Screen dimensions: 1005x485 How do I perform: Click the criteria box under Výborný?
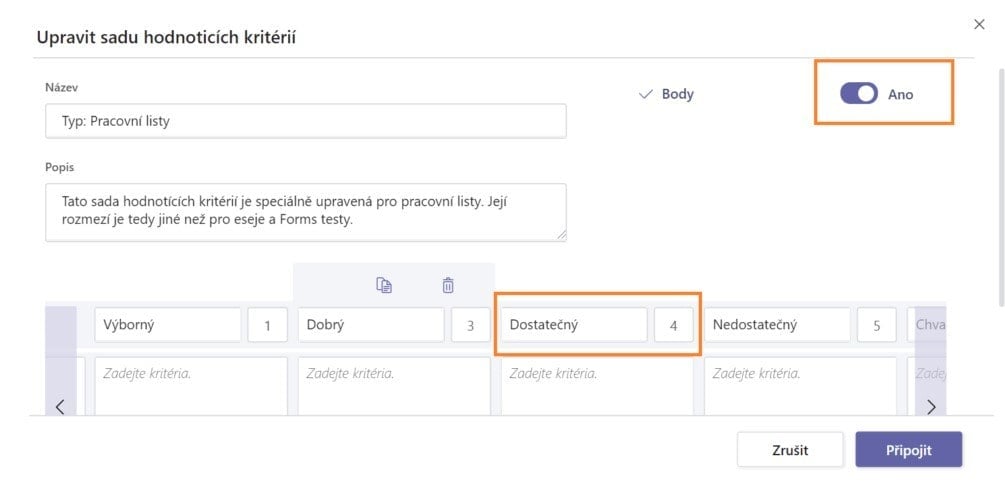click(x=190, y=385)
